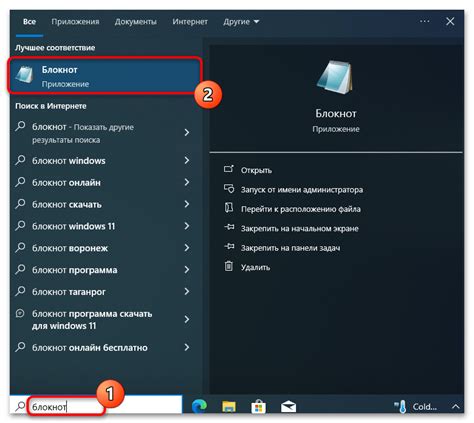Choose Закрепить на панели задач
Screen dimensions: 474x423
pyautogui.click(x=290, y=248)
